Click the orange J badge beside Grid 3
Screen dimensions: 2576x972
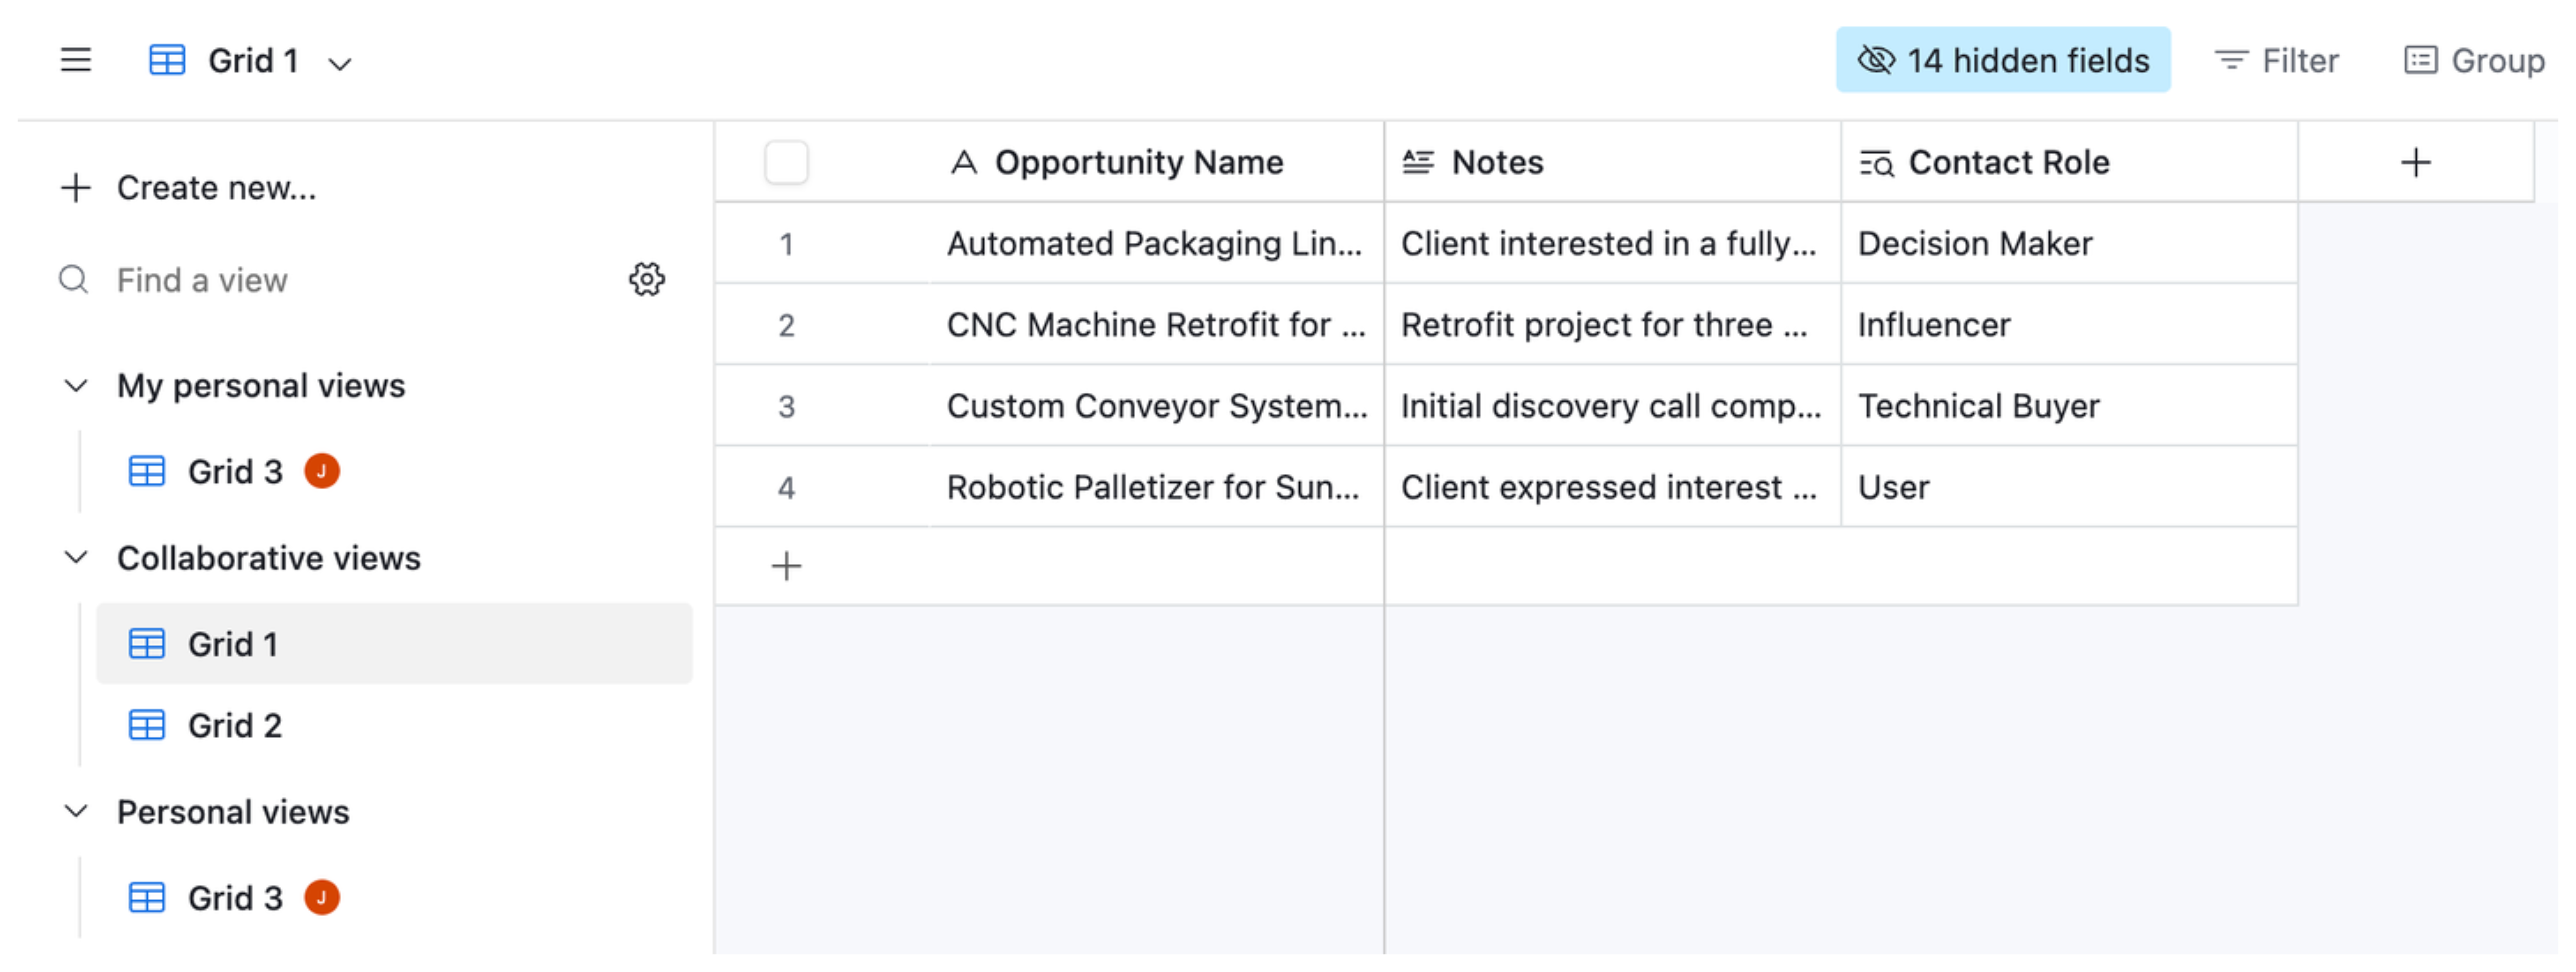coord(322,470)
